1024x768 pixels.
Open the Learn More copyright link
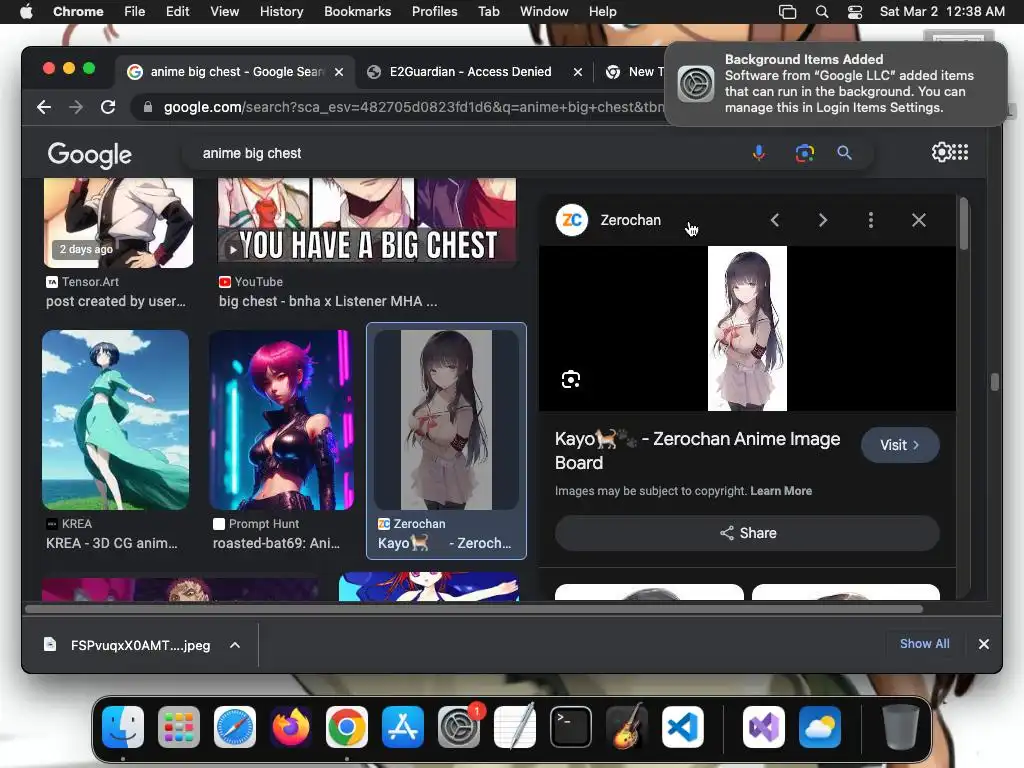781,491
